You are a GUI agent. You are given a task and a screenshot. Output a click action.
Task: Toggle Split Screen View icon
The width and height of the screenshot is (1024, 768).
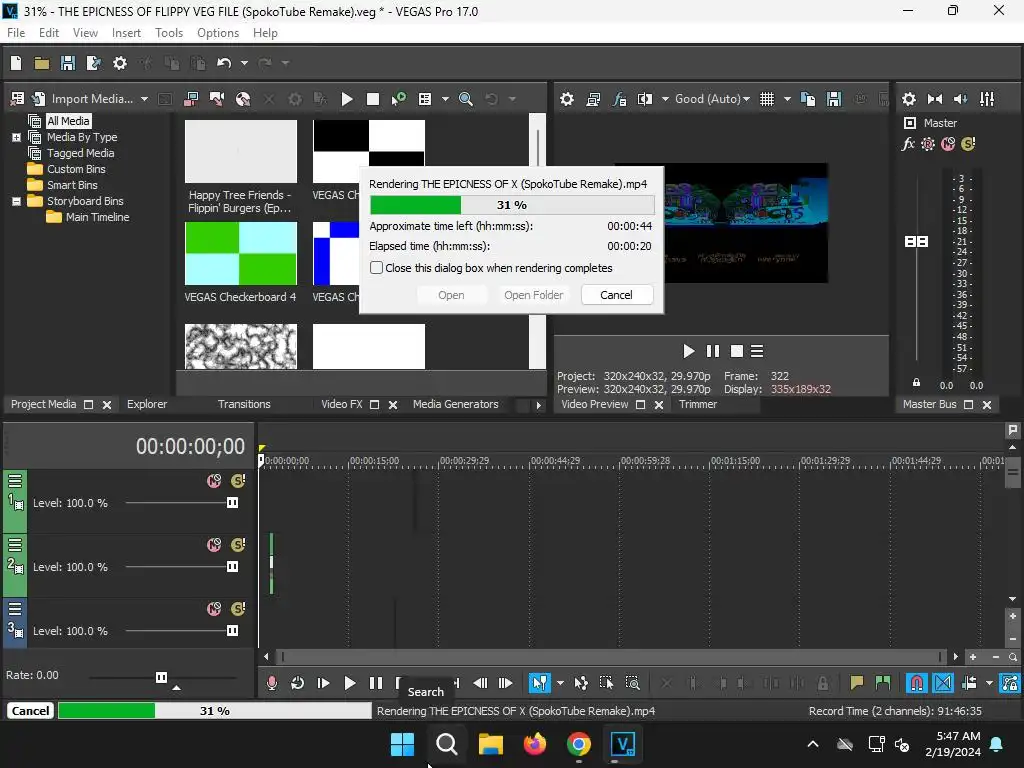[645, 99]
